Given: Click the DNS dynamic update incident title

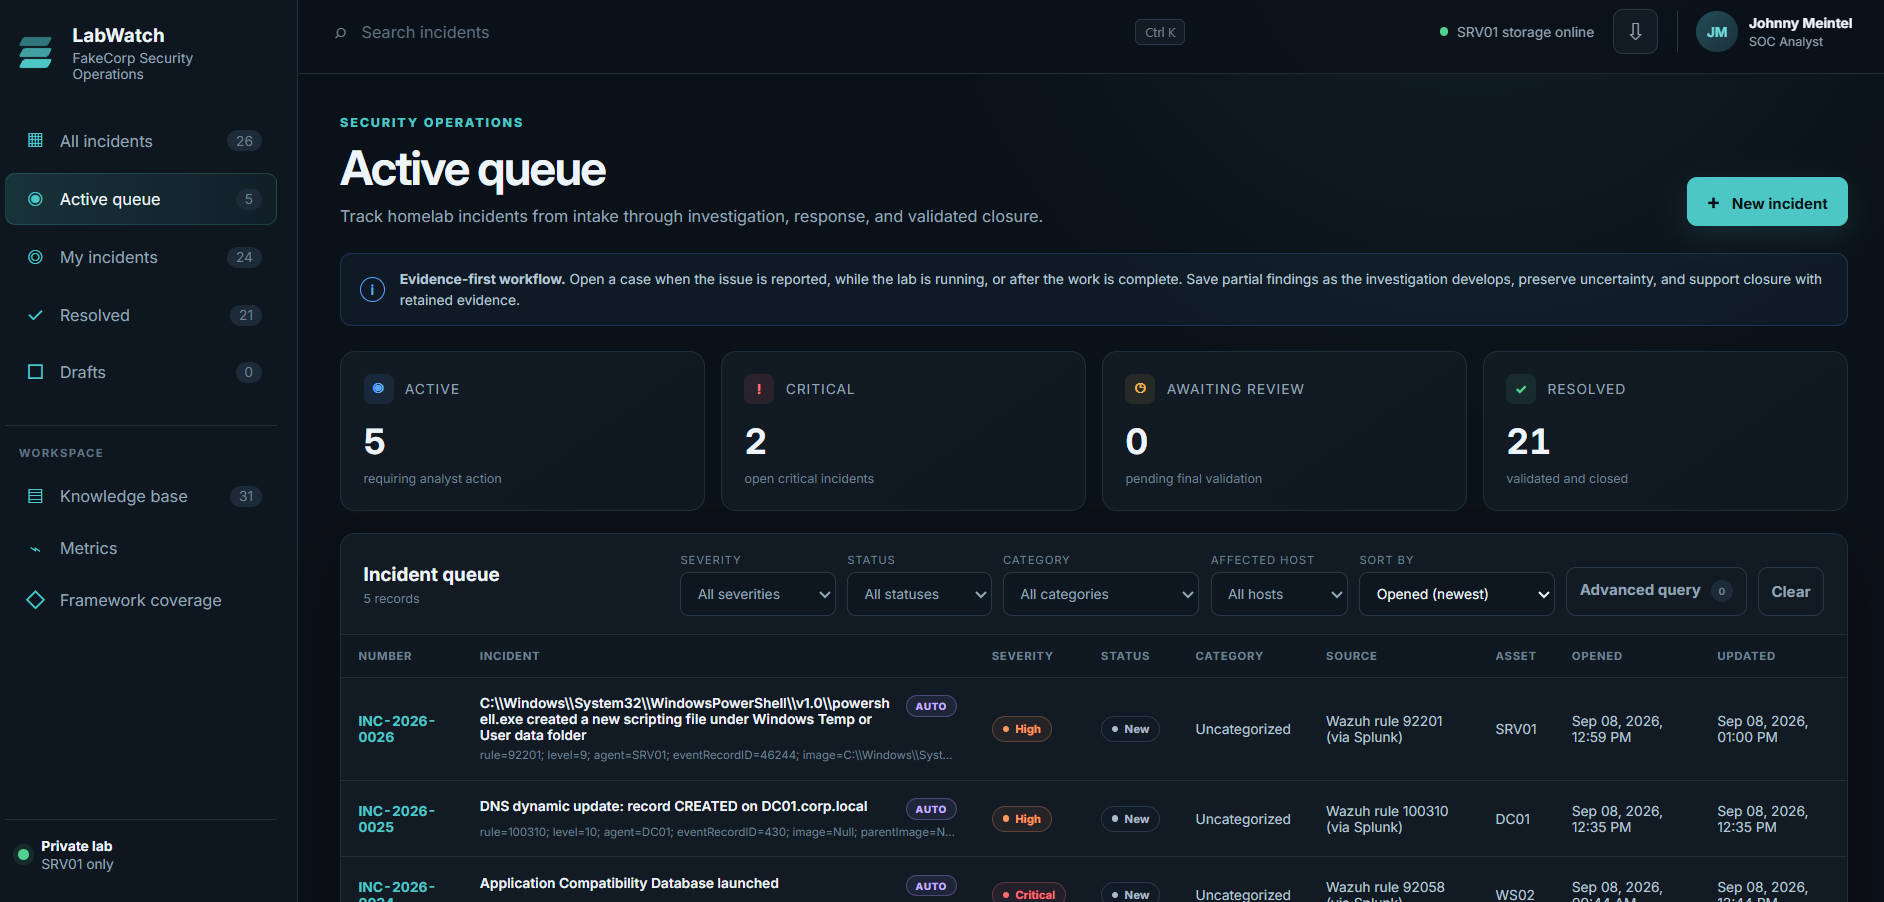Looking at the screenshot, I should click(673, 806).
